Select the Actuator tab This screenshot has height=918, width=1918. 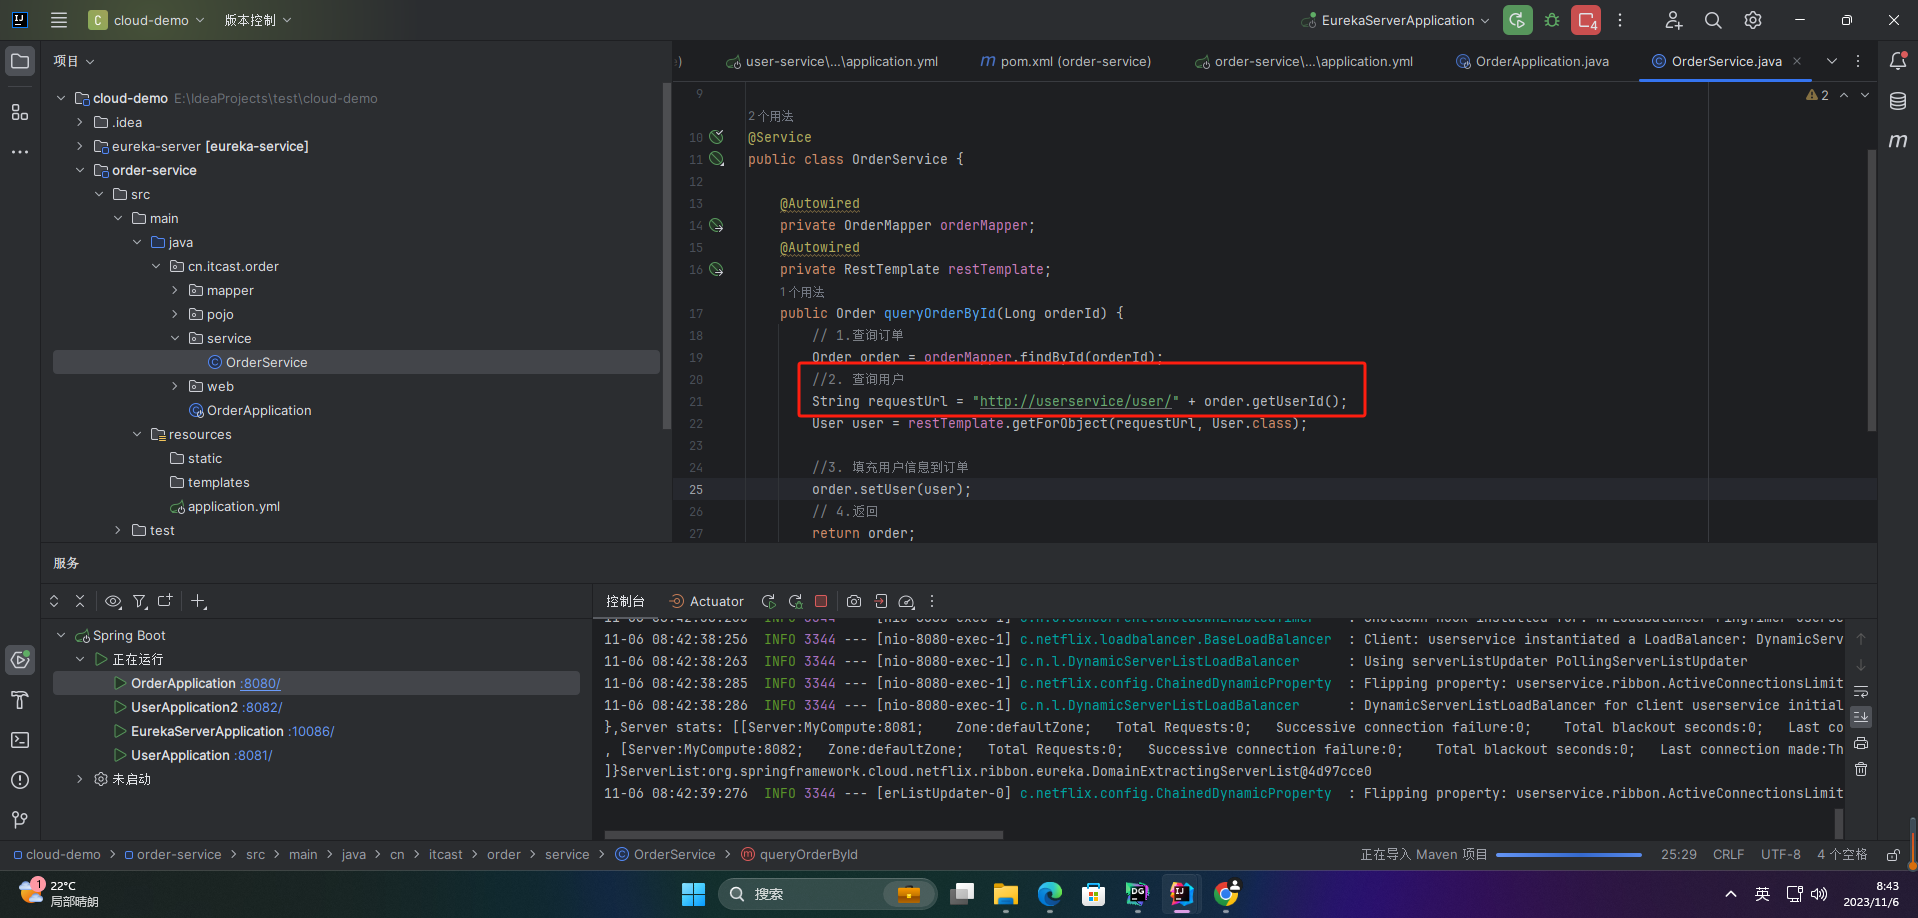707,601
